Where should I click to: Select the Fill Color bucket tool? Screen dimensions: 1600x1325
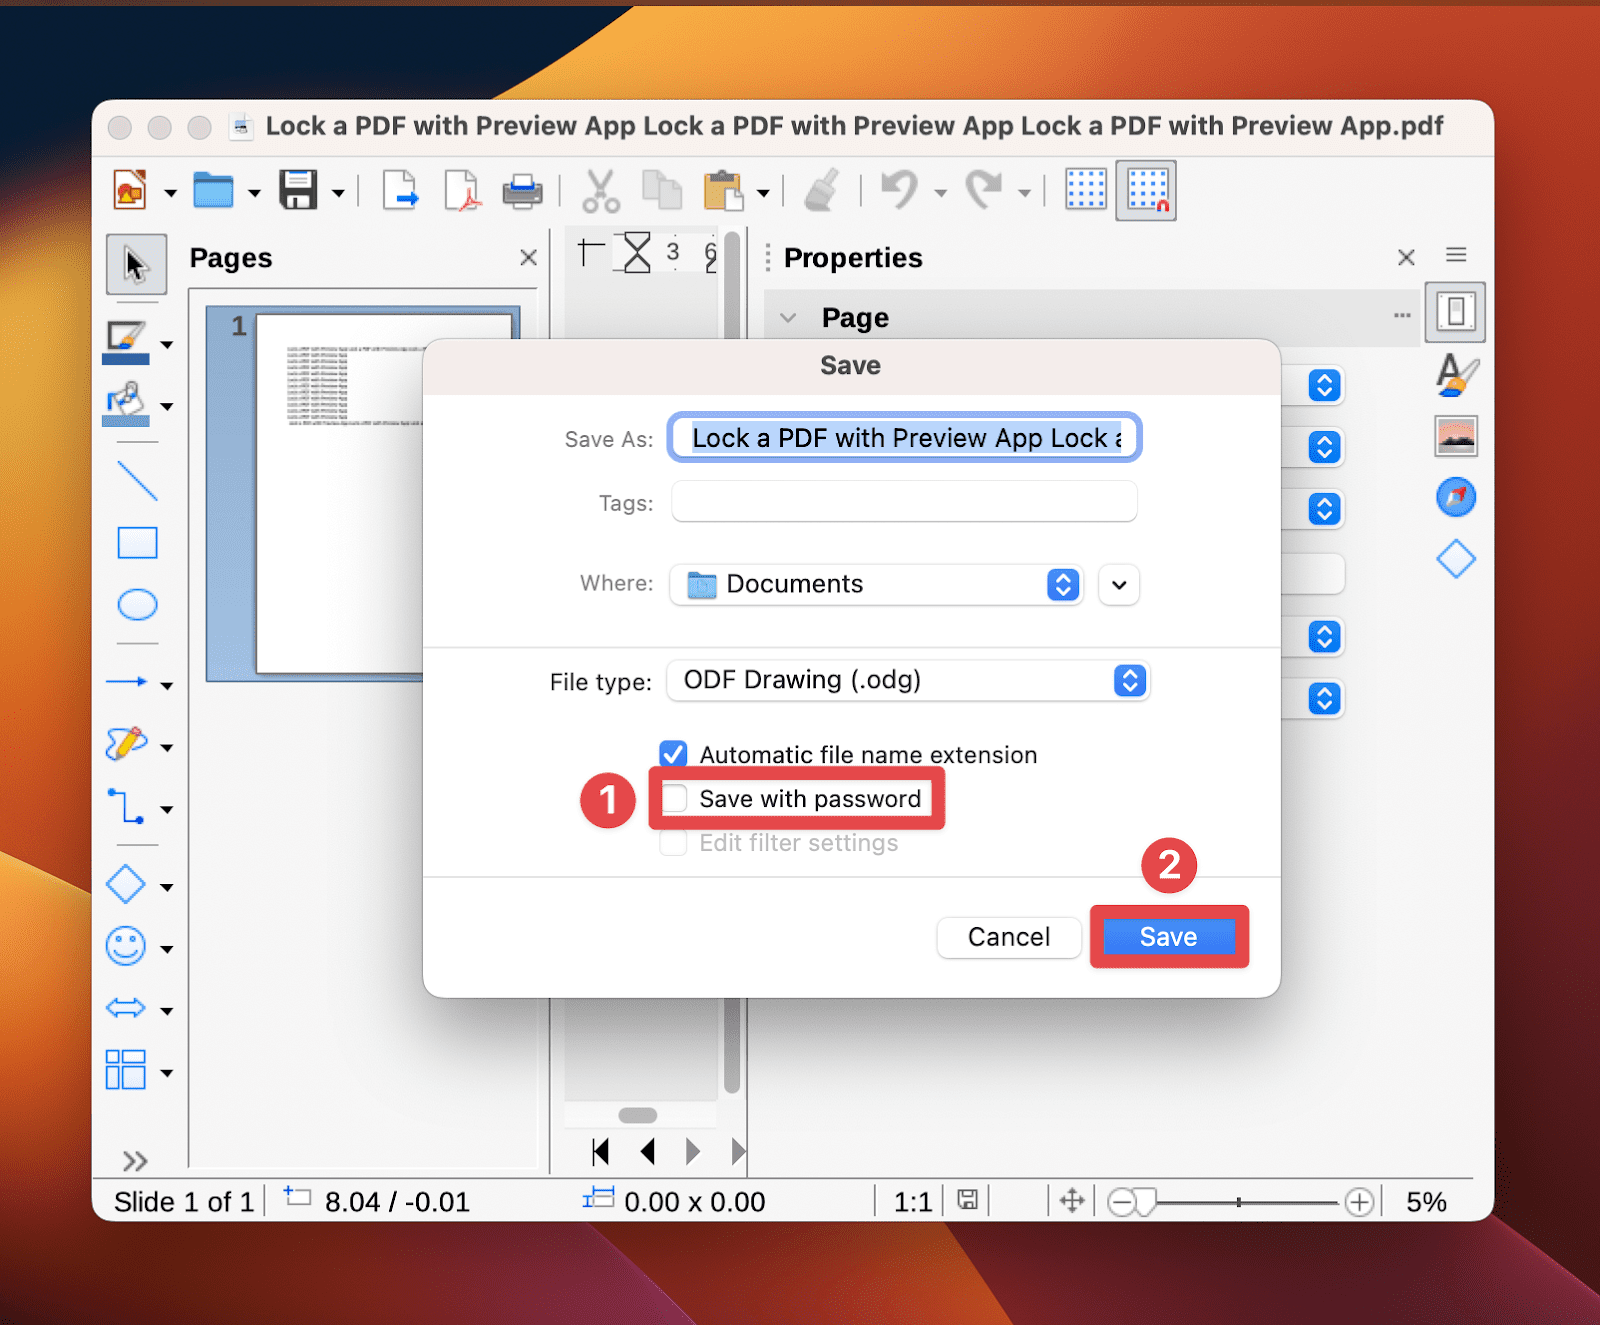point(126,405)
